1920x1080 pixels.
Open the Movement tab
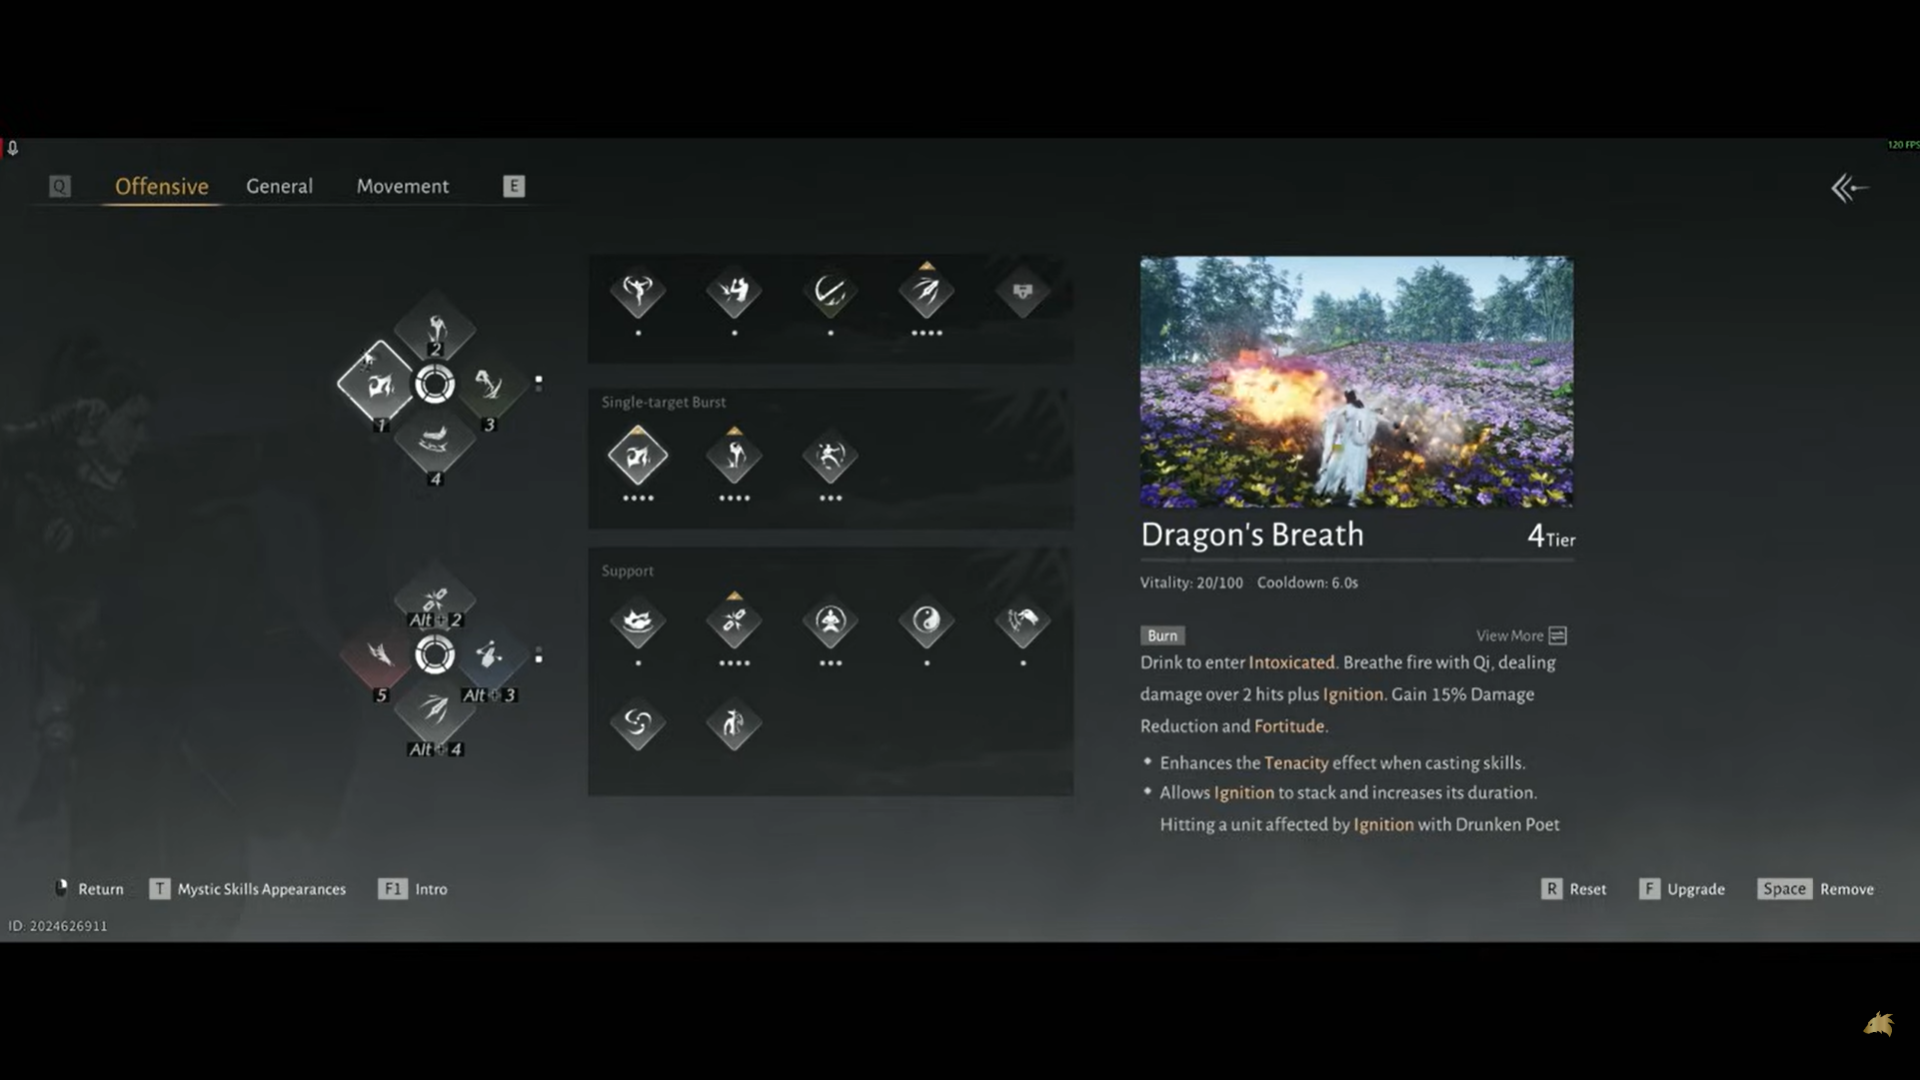tap(402, 186)
